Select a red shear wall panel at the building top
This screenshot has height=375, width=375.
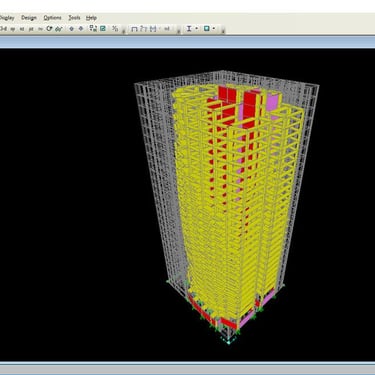coord(227,94)
